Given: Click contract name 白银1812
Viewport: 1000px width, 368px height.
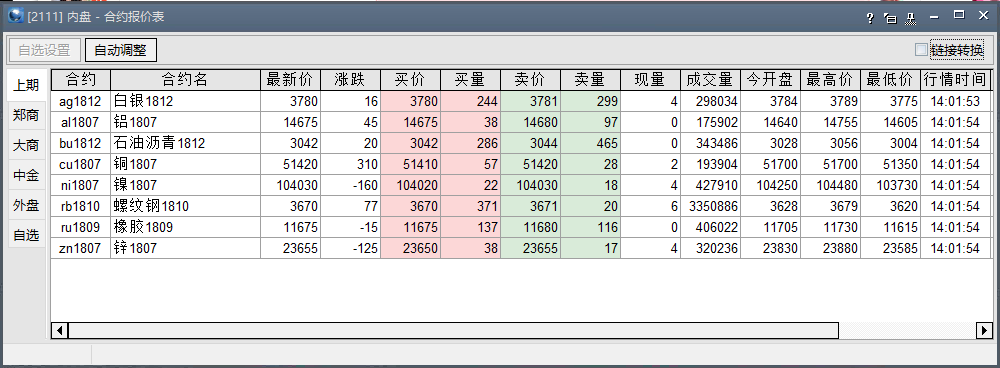Looking at the screenshot, I should 186,101.
